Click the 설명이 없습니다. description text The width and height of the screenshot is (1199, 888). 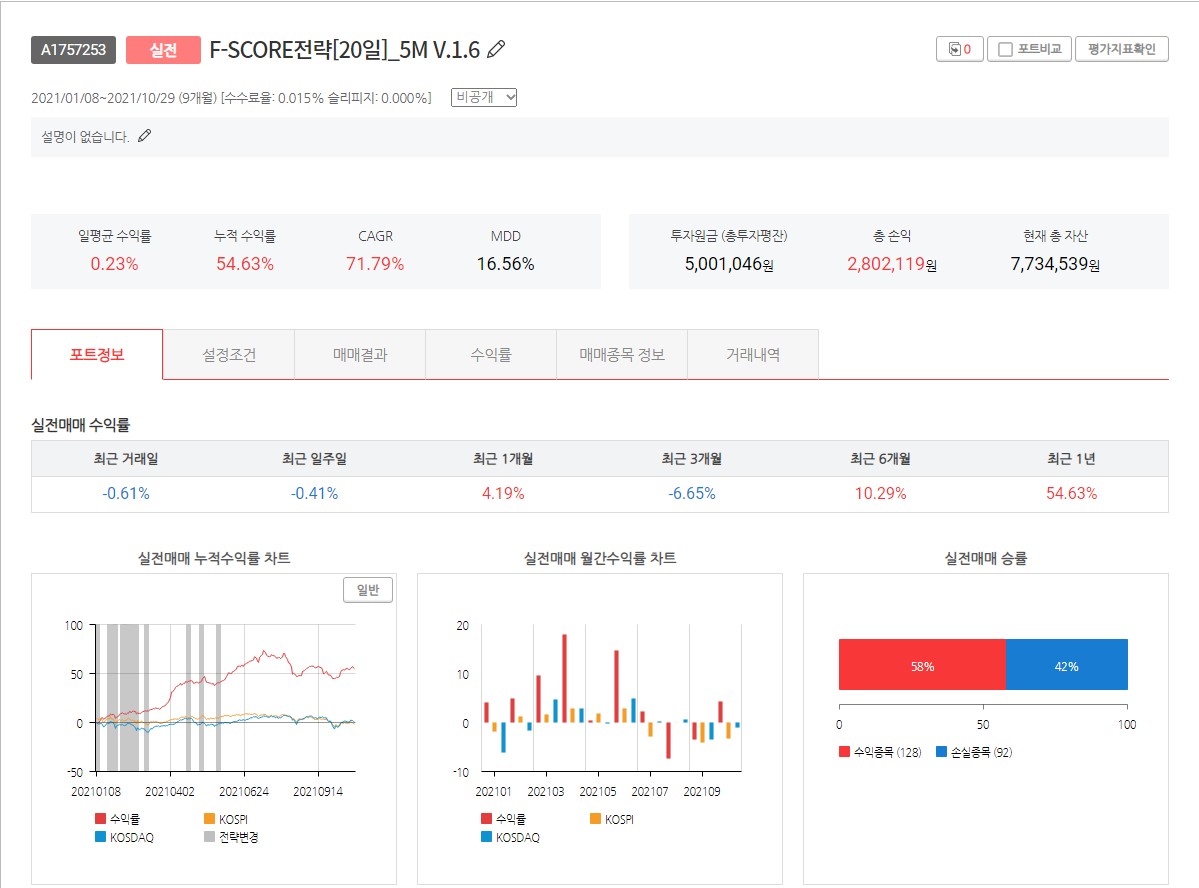pyautogui.click(x=85, y=137)
